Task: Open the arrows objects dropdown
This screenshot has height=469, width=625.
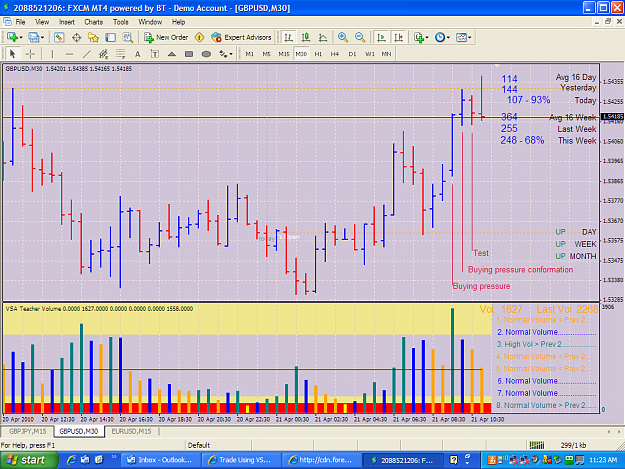Action: (x=226, y=54)
